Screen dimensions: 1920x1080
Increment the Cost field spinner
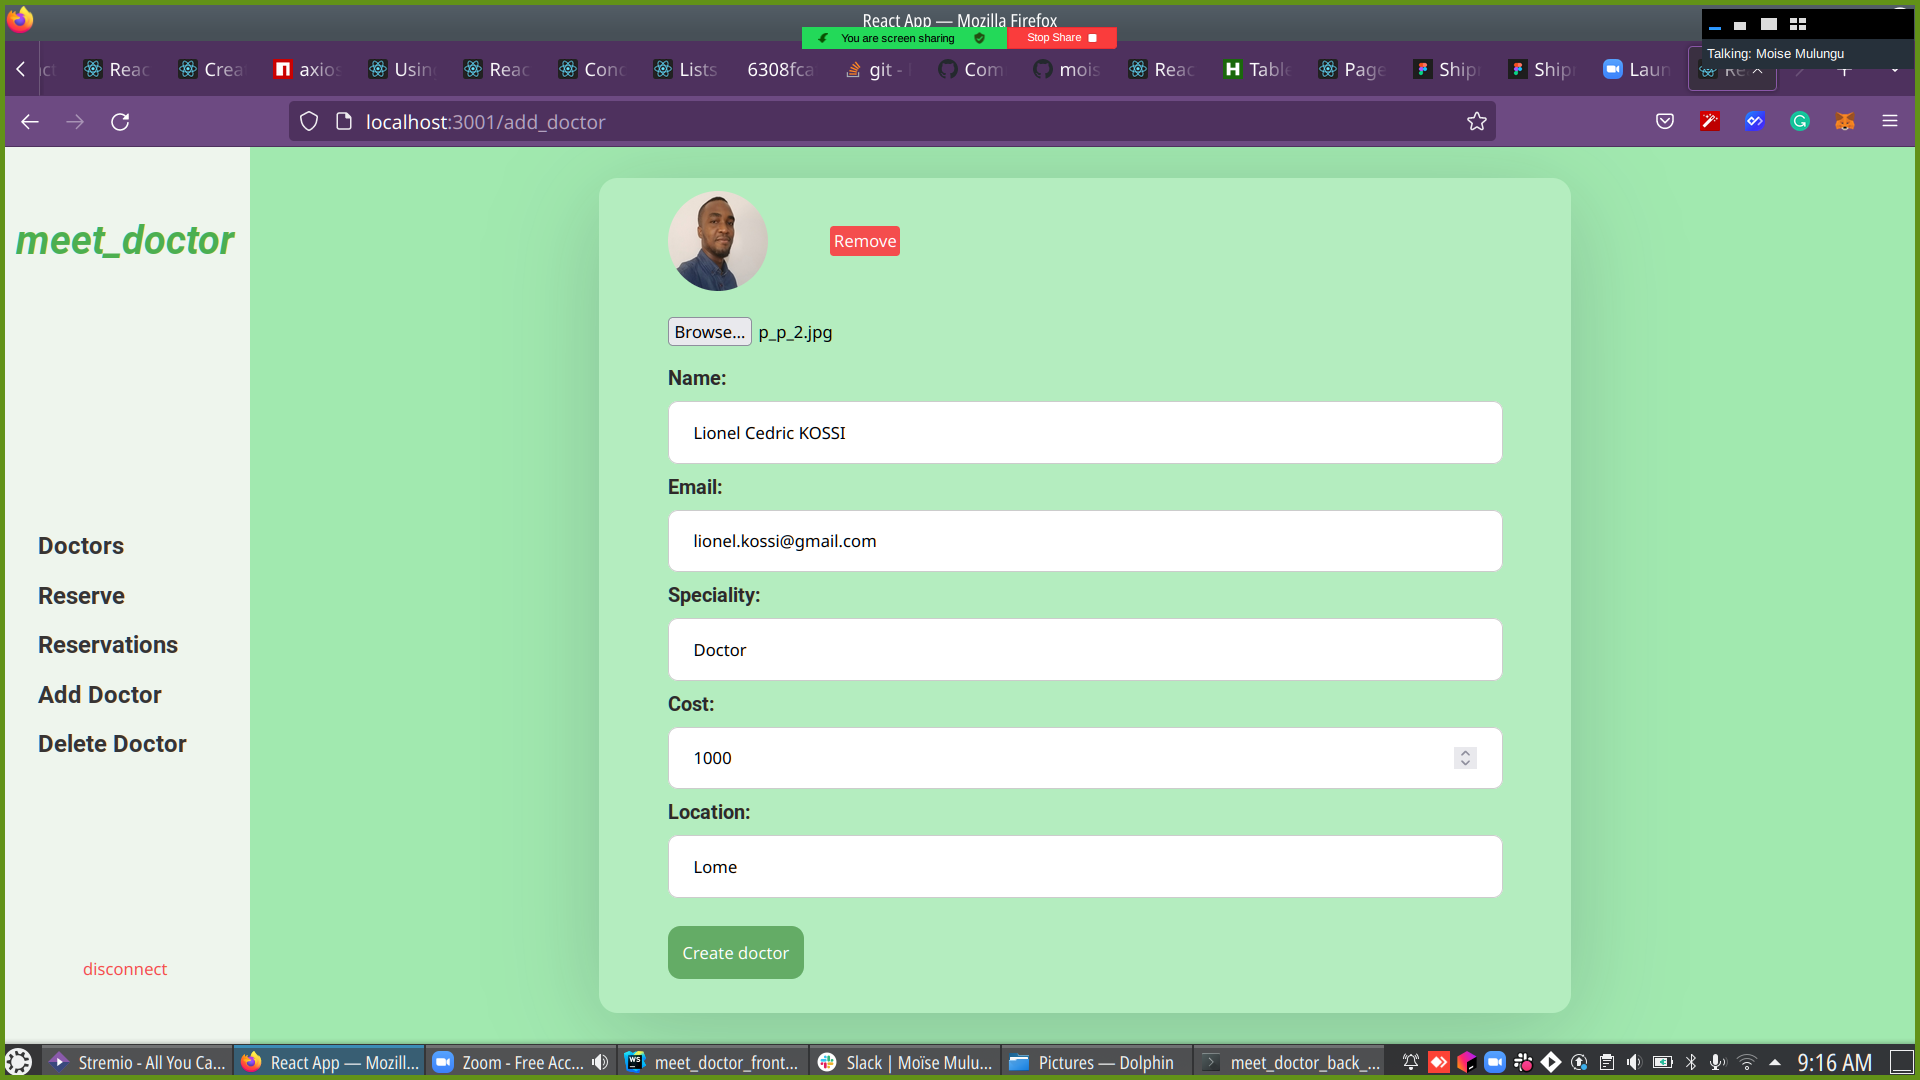click(1465, 753)
